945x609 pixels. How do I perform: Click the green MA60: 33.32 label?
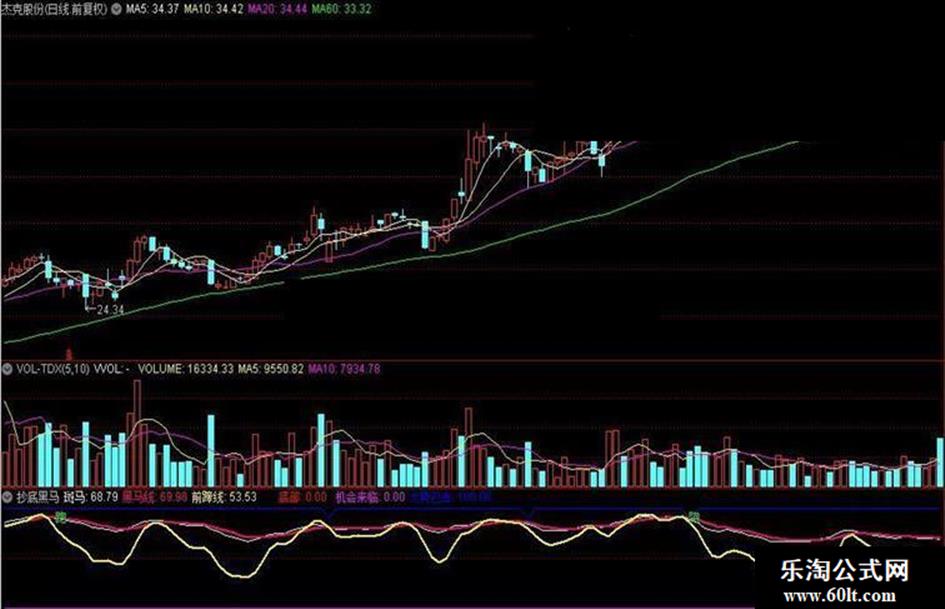[x=341, y=9]
